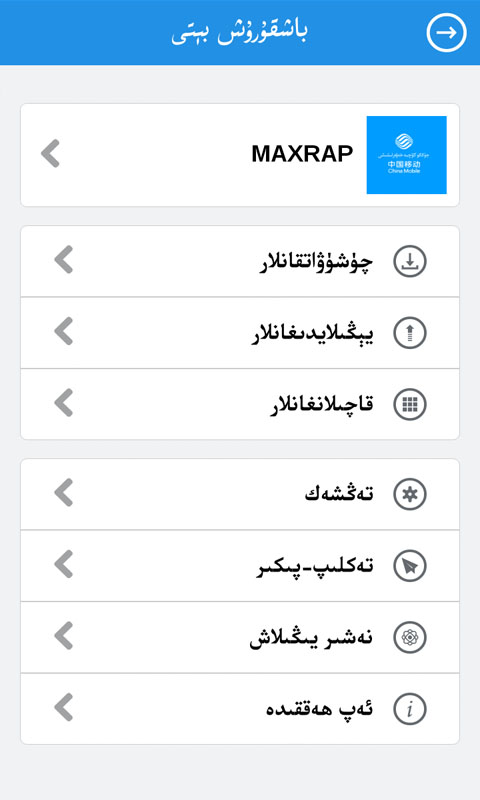Expand chevron on the grid apps row

click(x=64, y=403)
